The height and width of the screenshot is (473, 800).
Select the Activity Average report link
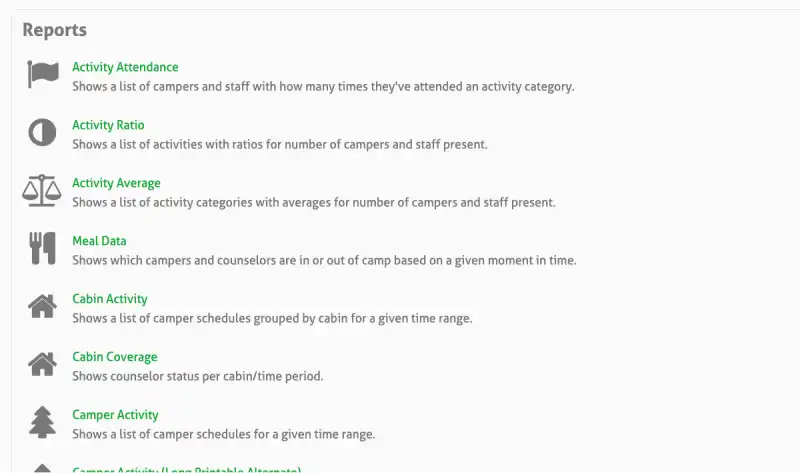tap(116, 184)
